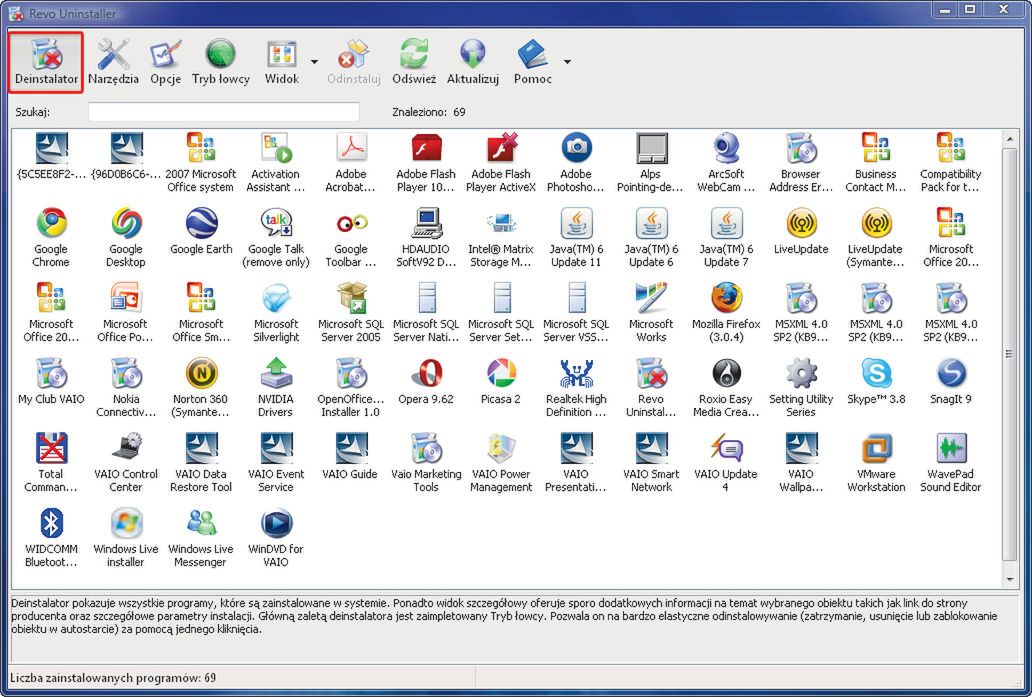Click the Odśwież refresh button
This screenshot has width=1032, height=697.
[x=413, y=61]
